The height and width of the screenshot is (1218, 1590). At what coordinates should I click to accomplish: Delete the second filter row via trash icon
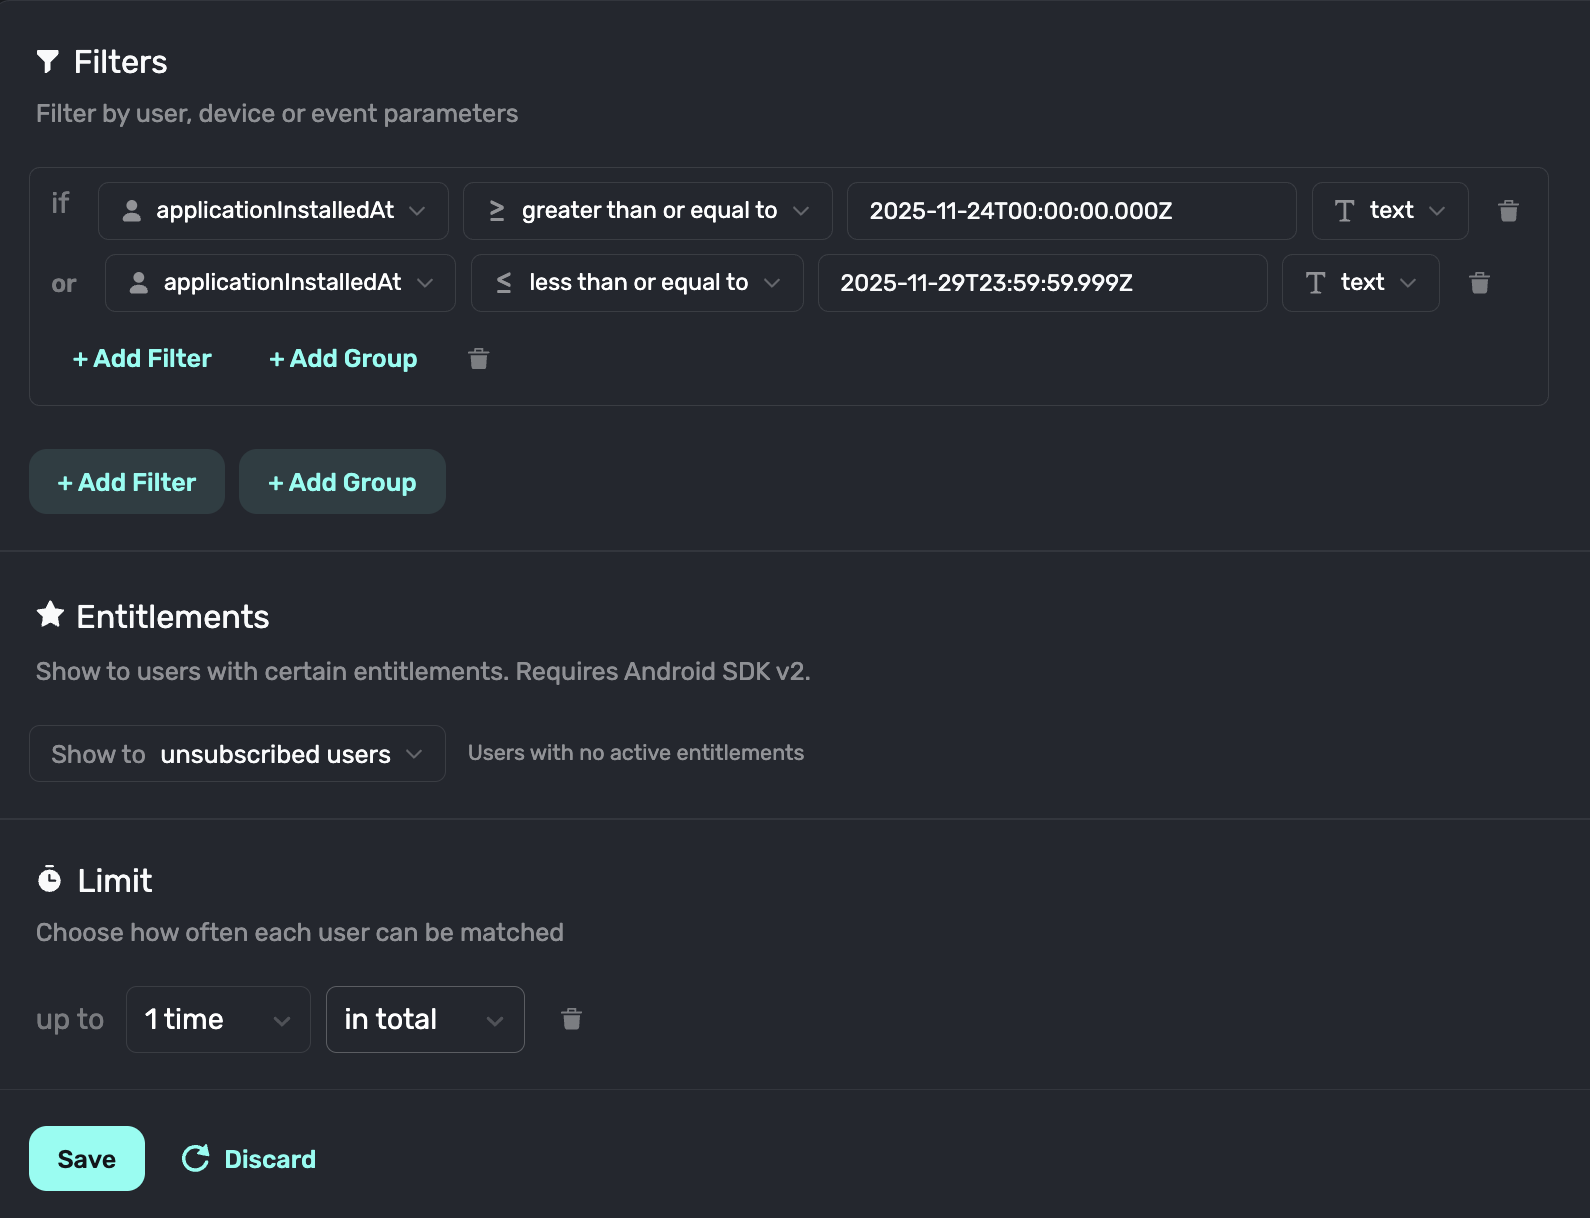tap(1479, 283)
